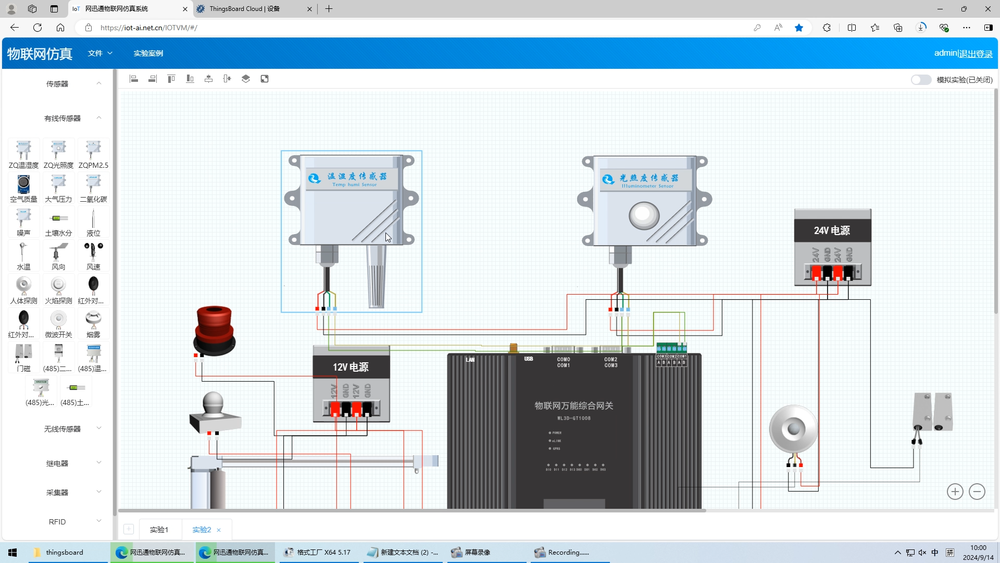Click the fullscreen icon in the canvas toolbar
Screen dimensions: 1000x563
pyautogui.click(x=264, y=79)
